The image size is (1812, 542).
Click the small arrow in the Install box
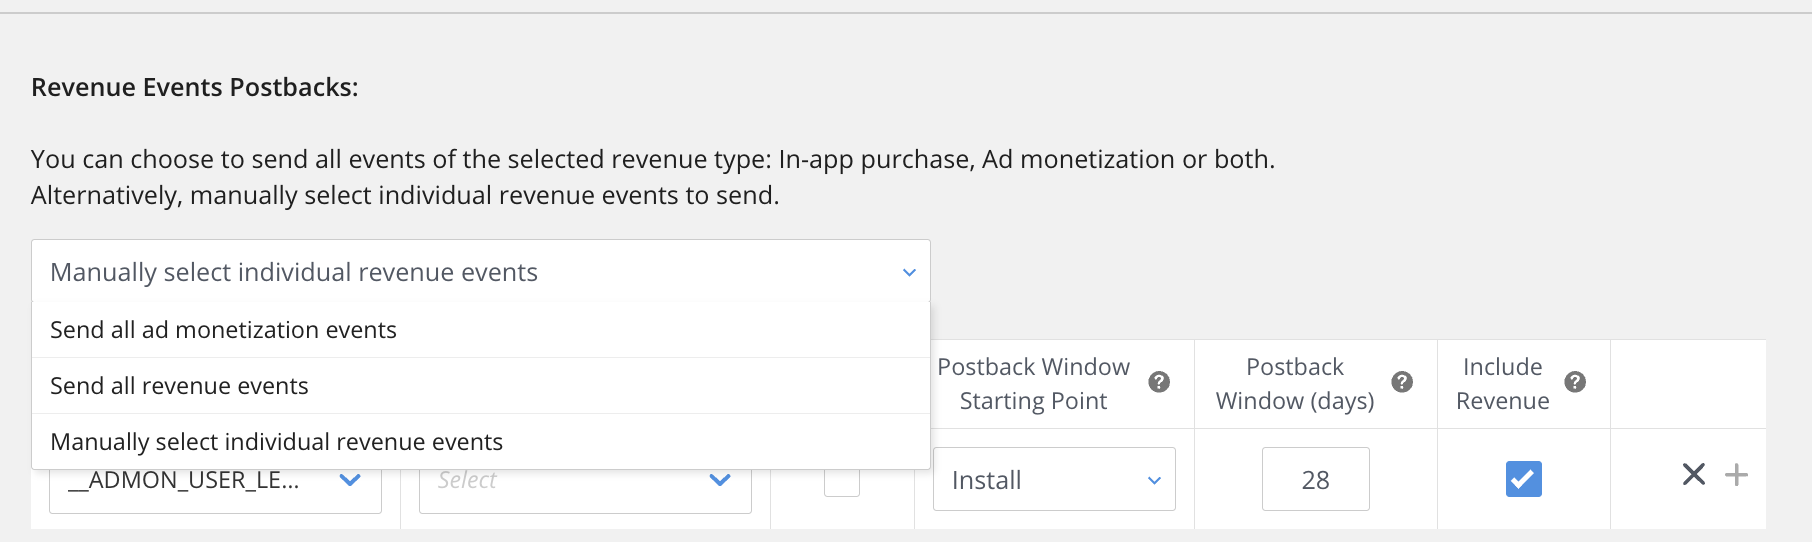click(1154, 481)
